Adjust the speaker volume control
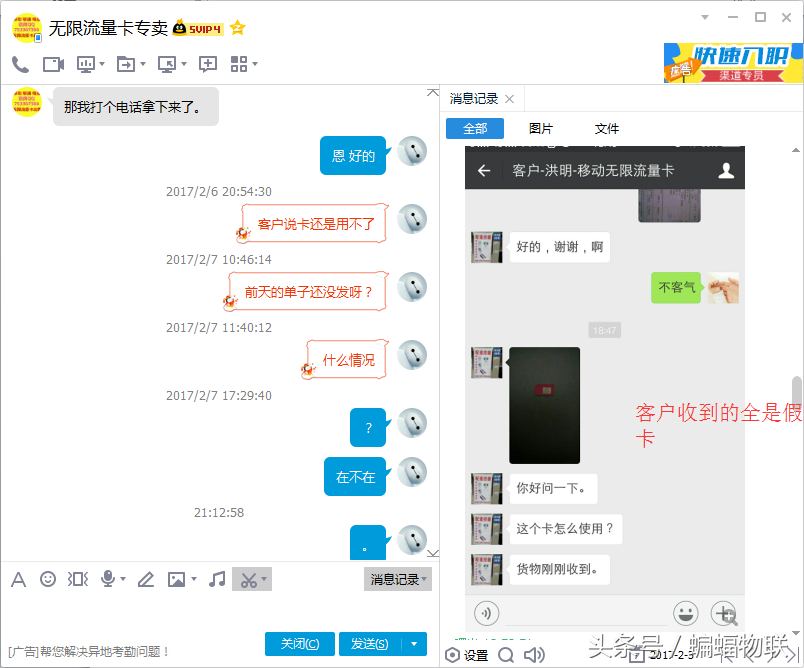This screenshot has height=668, width=804. (x=534, y=655)
